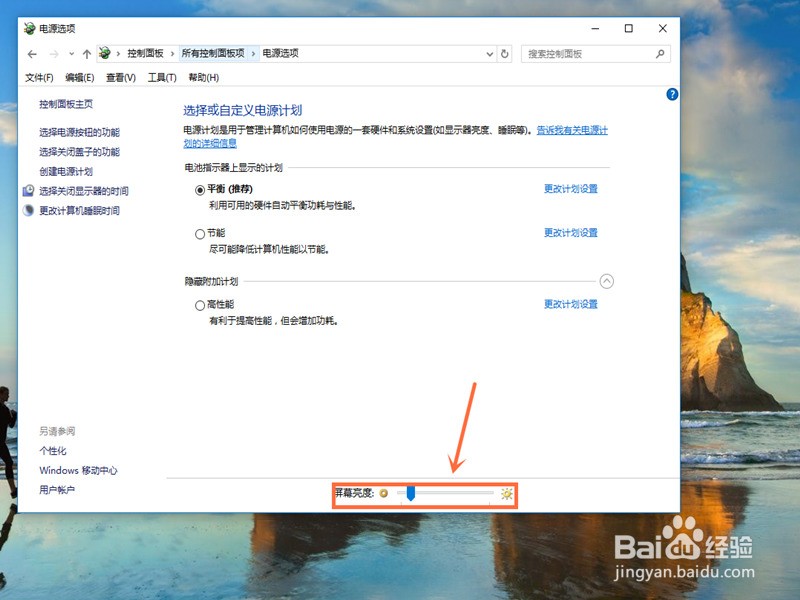The width and height of the screenshot is (800, 600).
Task: Select the 高性能 power plan
Action: coord(200,305)
